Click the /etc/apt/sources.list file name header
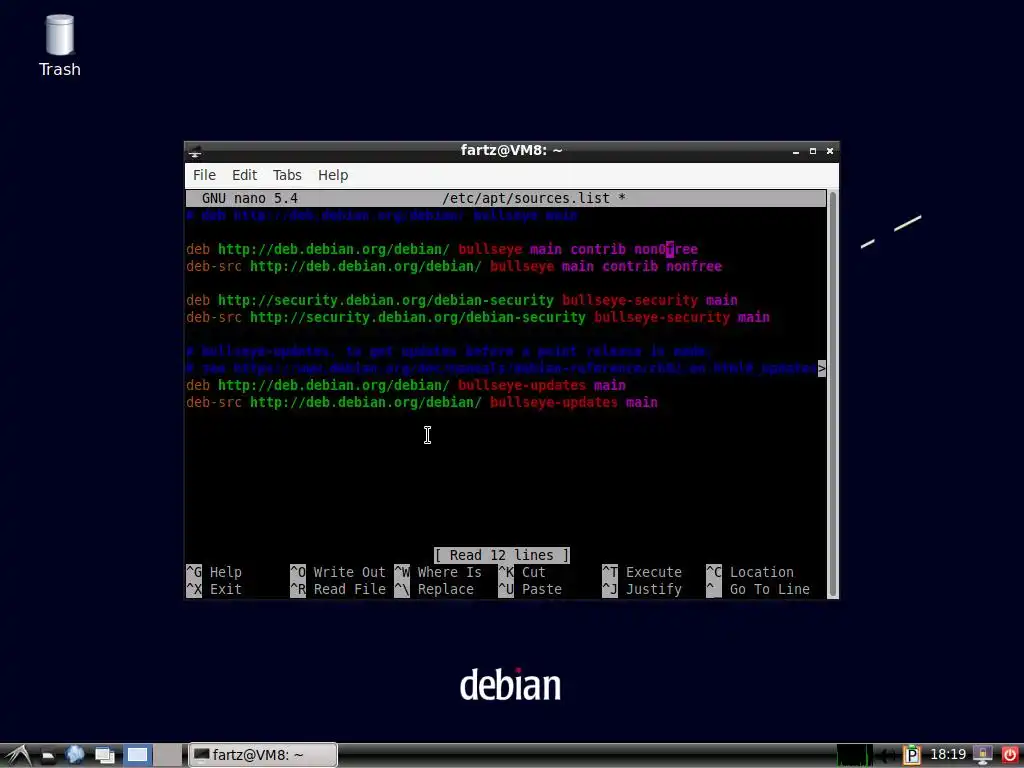The image size is (1024, 768). (x=526, y=199)
